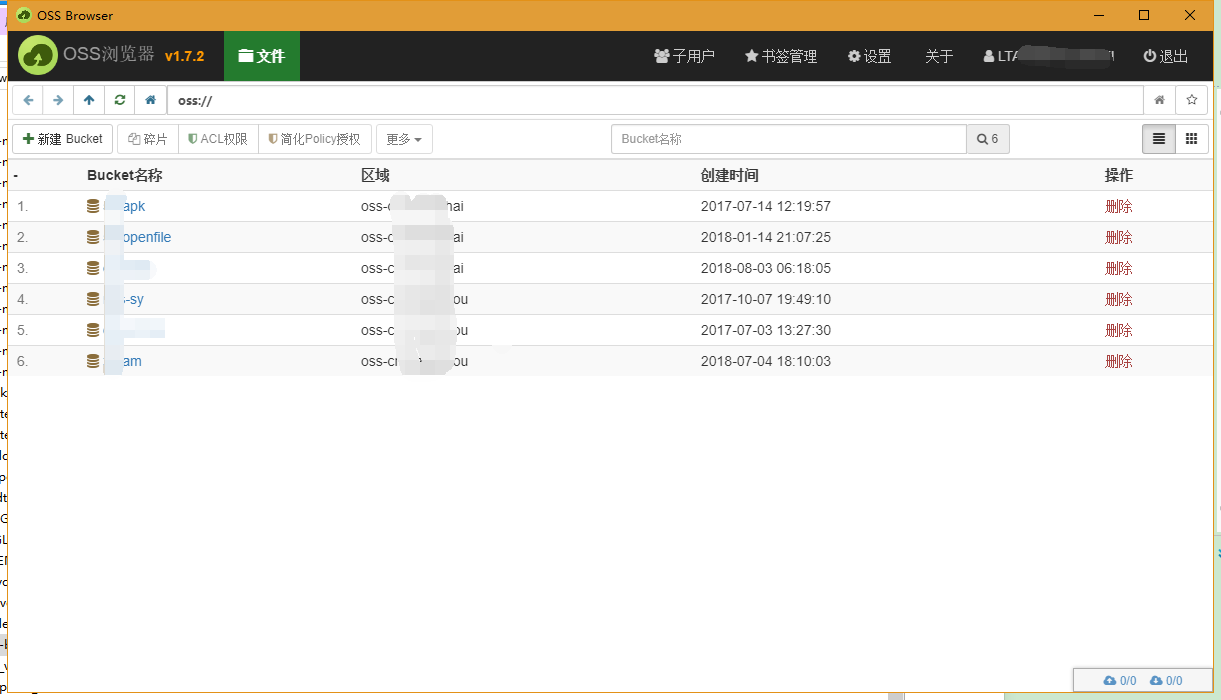Expand the 更多 dropdown

(x=404, y=139)
